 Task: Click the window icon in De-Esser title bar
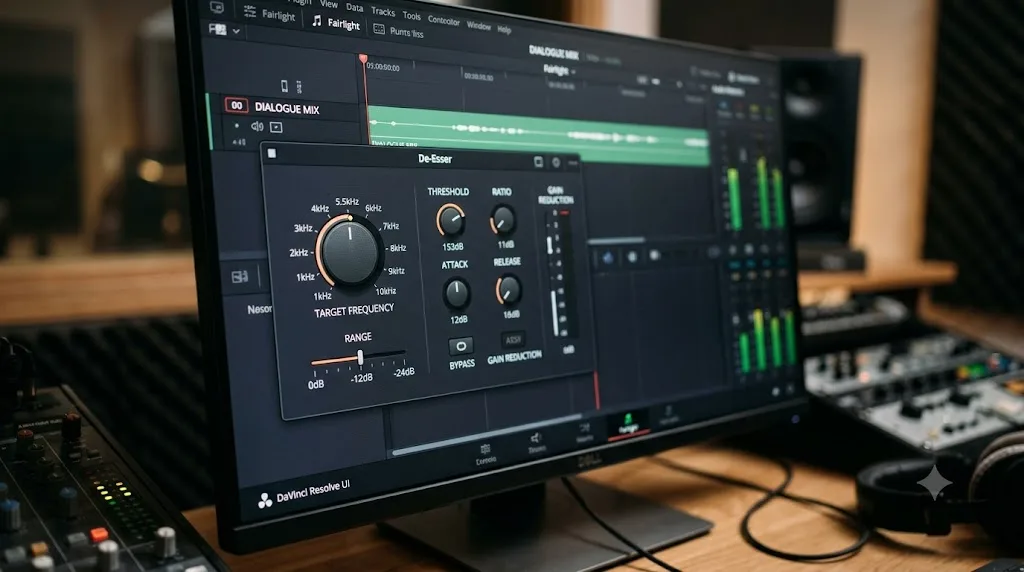538,161
